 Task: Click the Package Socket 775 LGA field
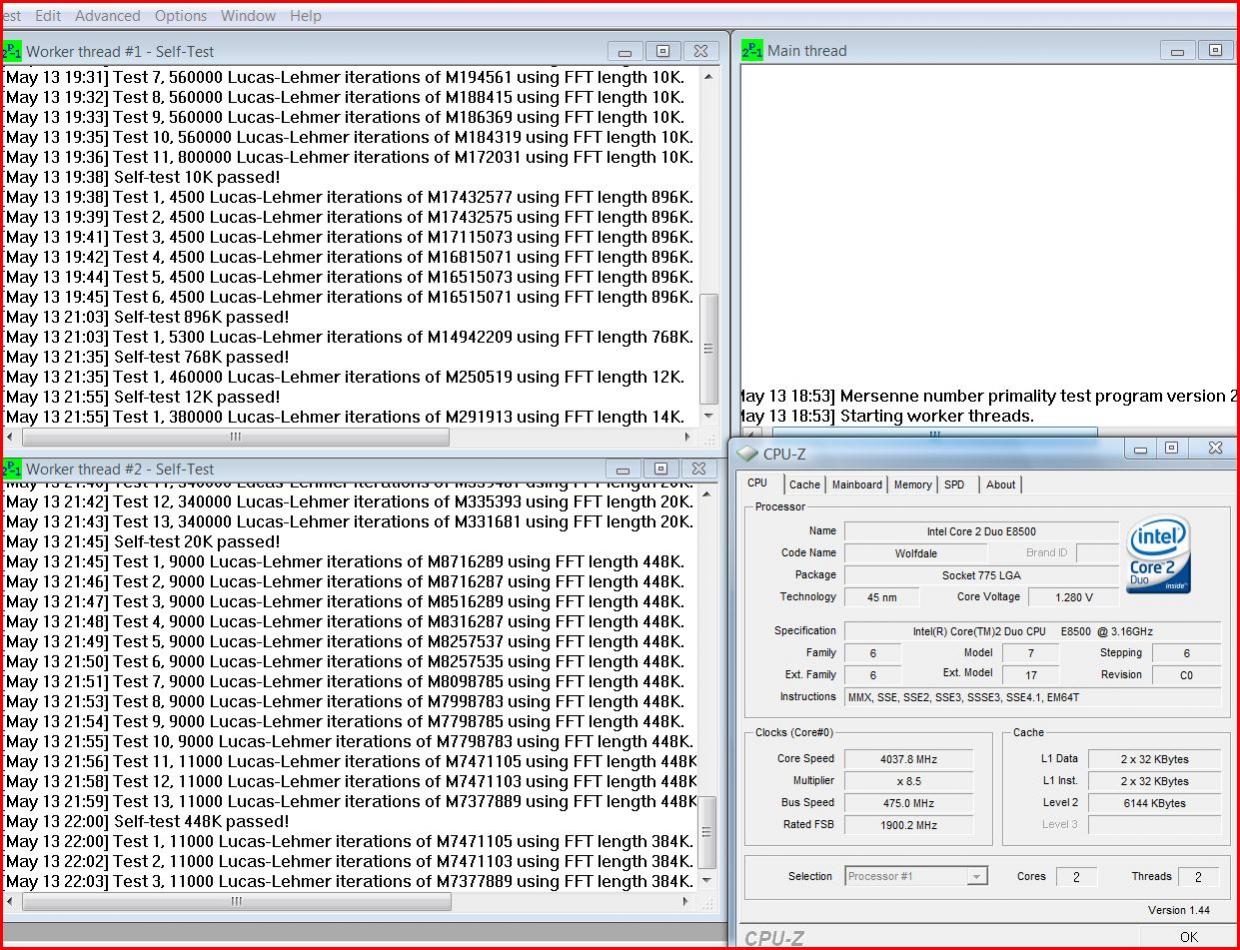(981, 575)
